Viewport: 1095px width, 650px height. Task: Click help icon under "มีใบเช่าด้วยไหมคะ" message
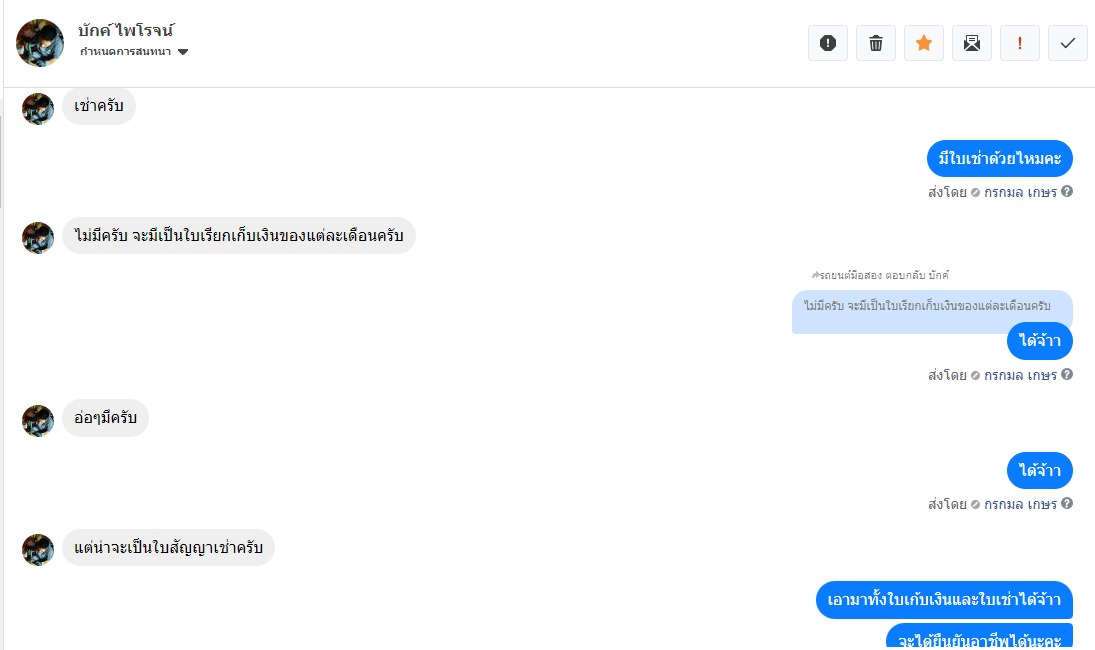tap(1067, 192)
